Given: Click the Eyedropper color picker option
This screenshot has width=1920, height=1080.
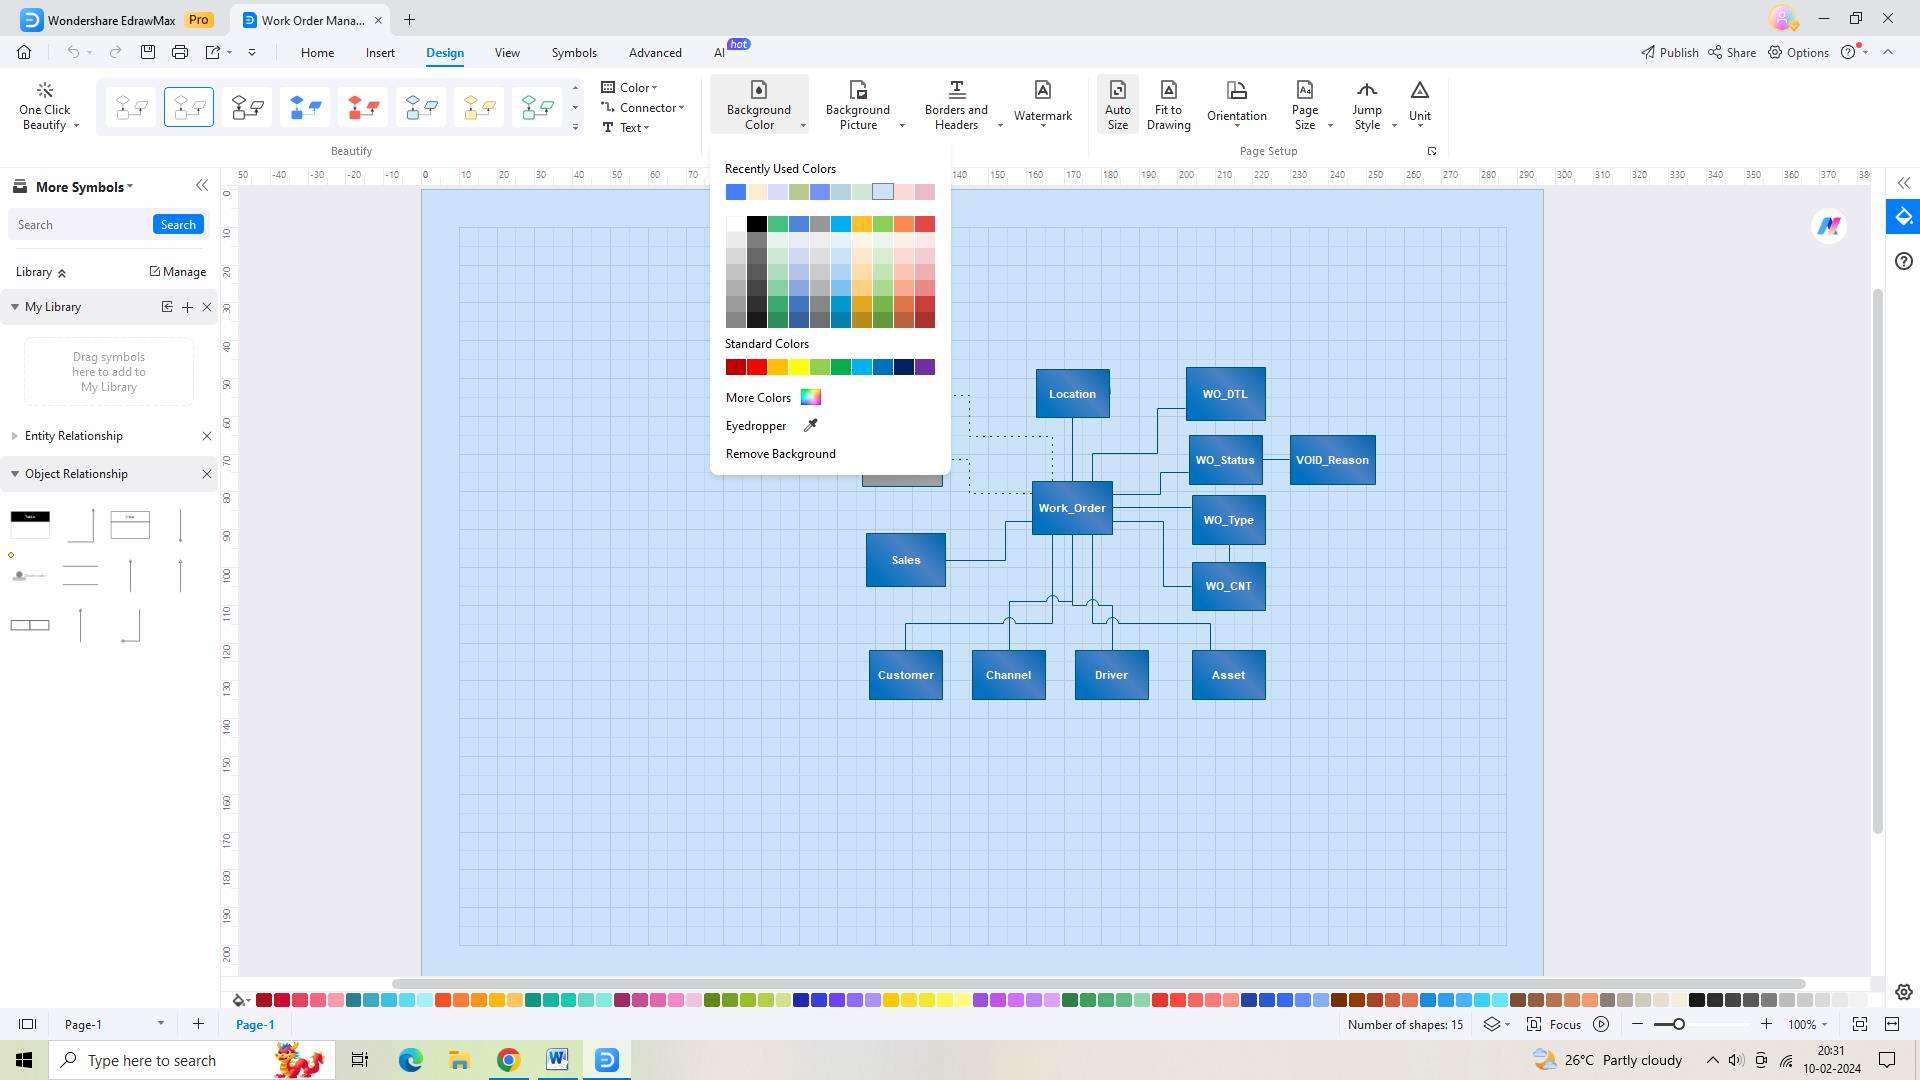Looking at the screenshot, I should coord(771,425).
